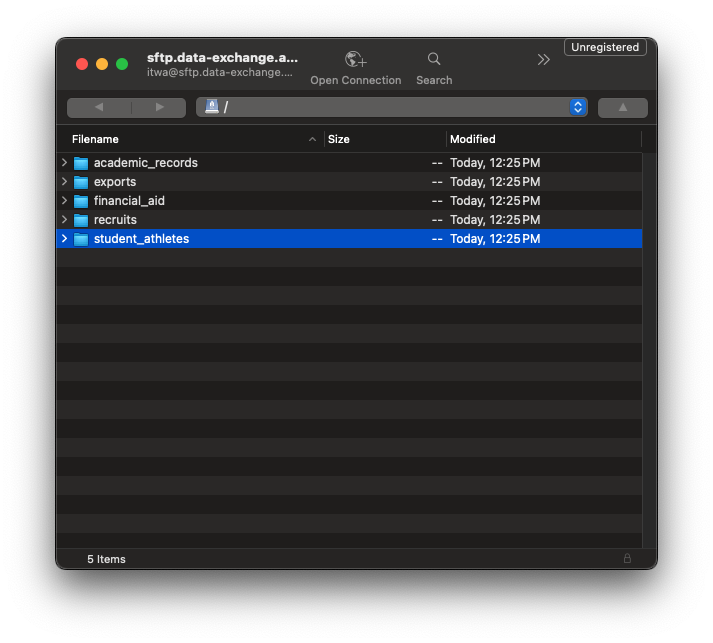Click the Open Connection label
Image resolution: width=713 pixels, height=643 pixels.
356,80
